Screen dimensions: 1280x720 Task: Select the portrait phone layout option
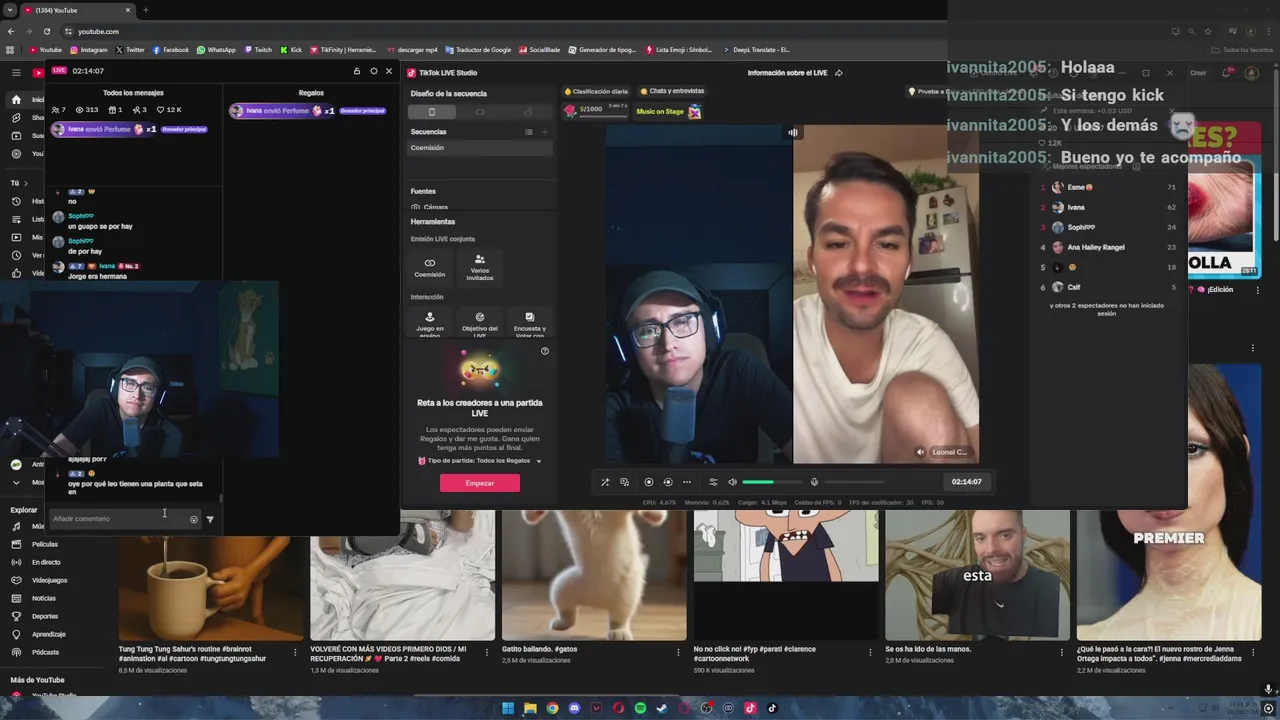[x=432, y=112]
